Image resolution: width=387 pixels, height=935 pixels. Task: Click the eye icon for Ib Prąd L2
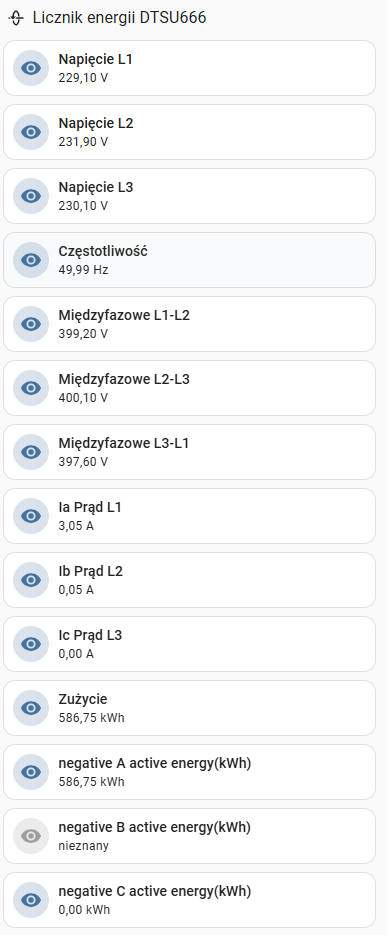pyautogui.click(x=31, y=580)
